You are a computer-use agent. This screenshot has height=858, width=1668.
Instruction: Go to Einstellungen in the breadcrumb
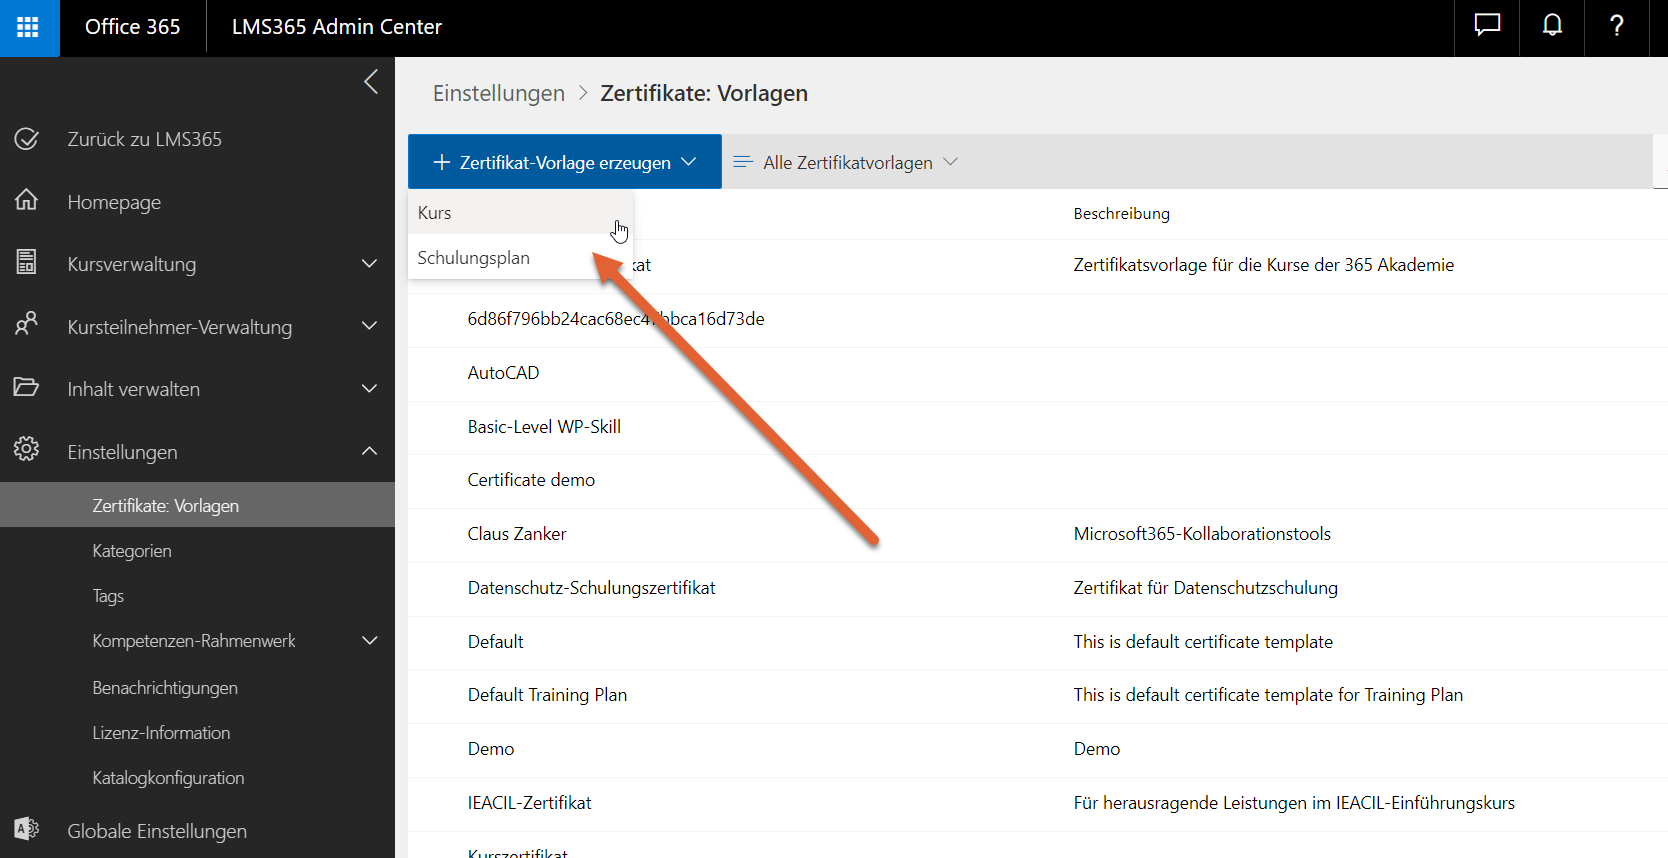click(x=498, y=93)
